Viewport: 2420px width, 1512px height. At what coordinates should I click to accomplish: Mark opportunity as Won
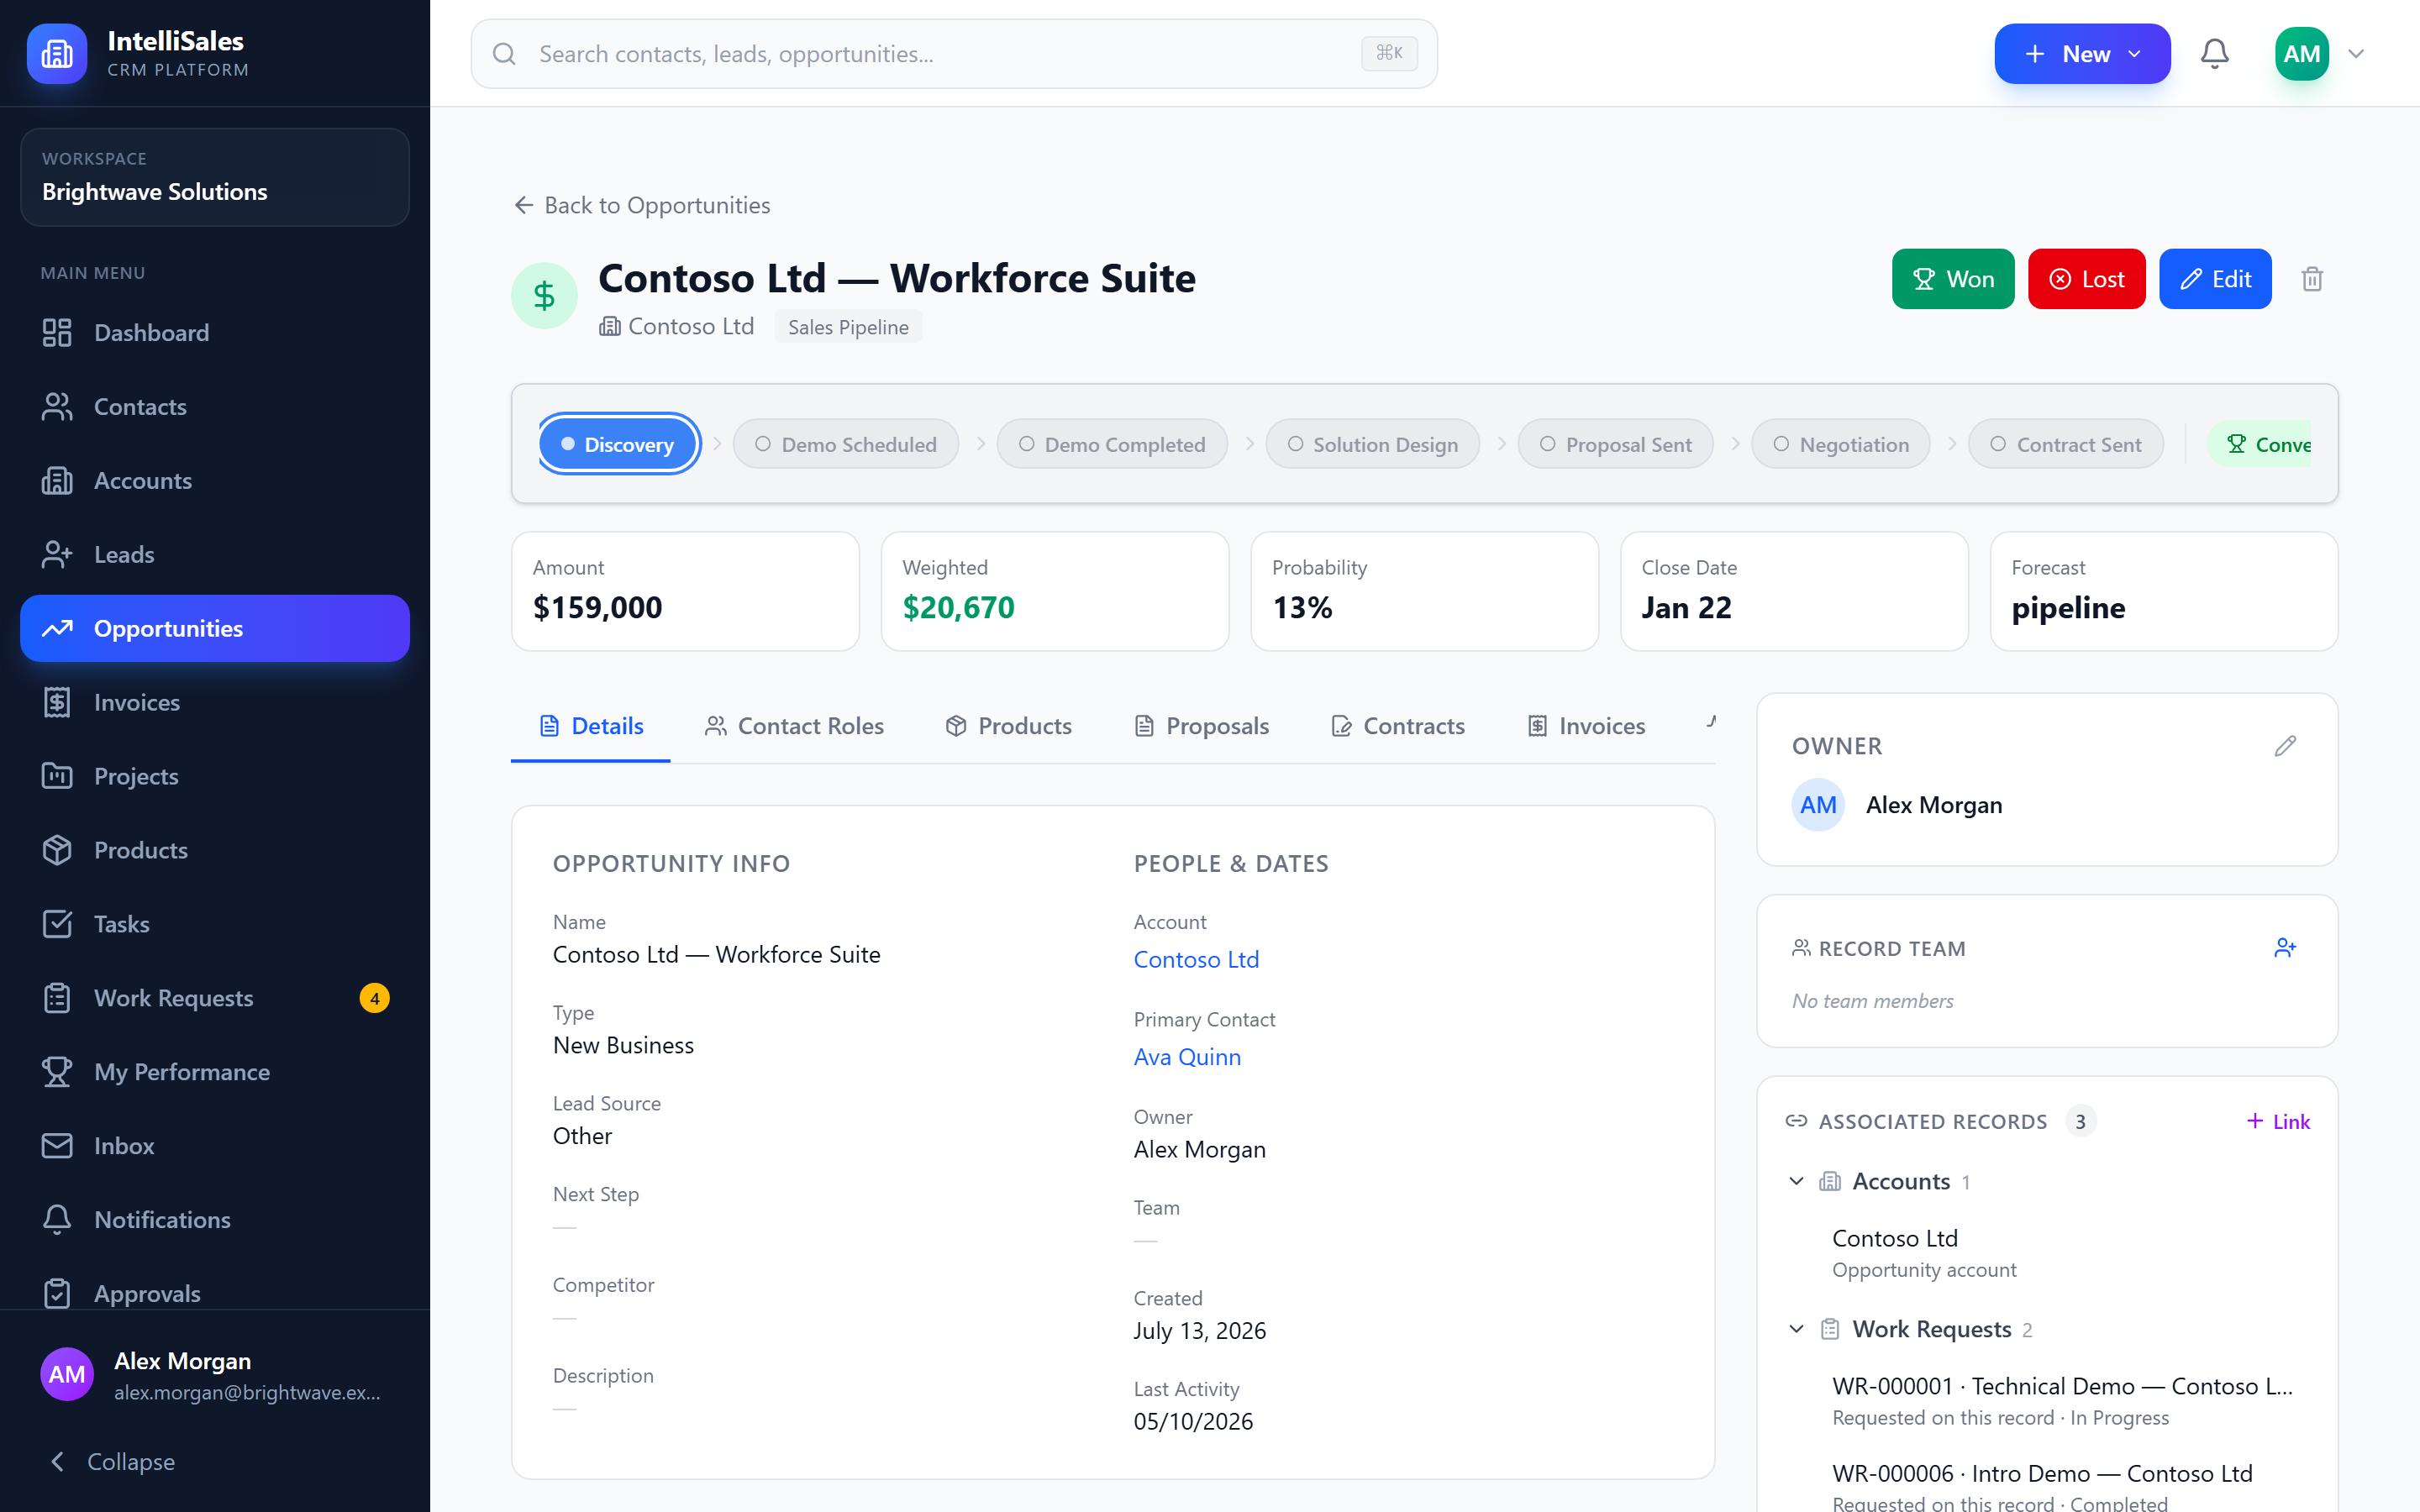1953,279
